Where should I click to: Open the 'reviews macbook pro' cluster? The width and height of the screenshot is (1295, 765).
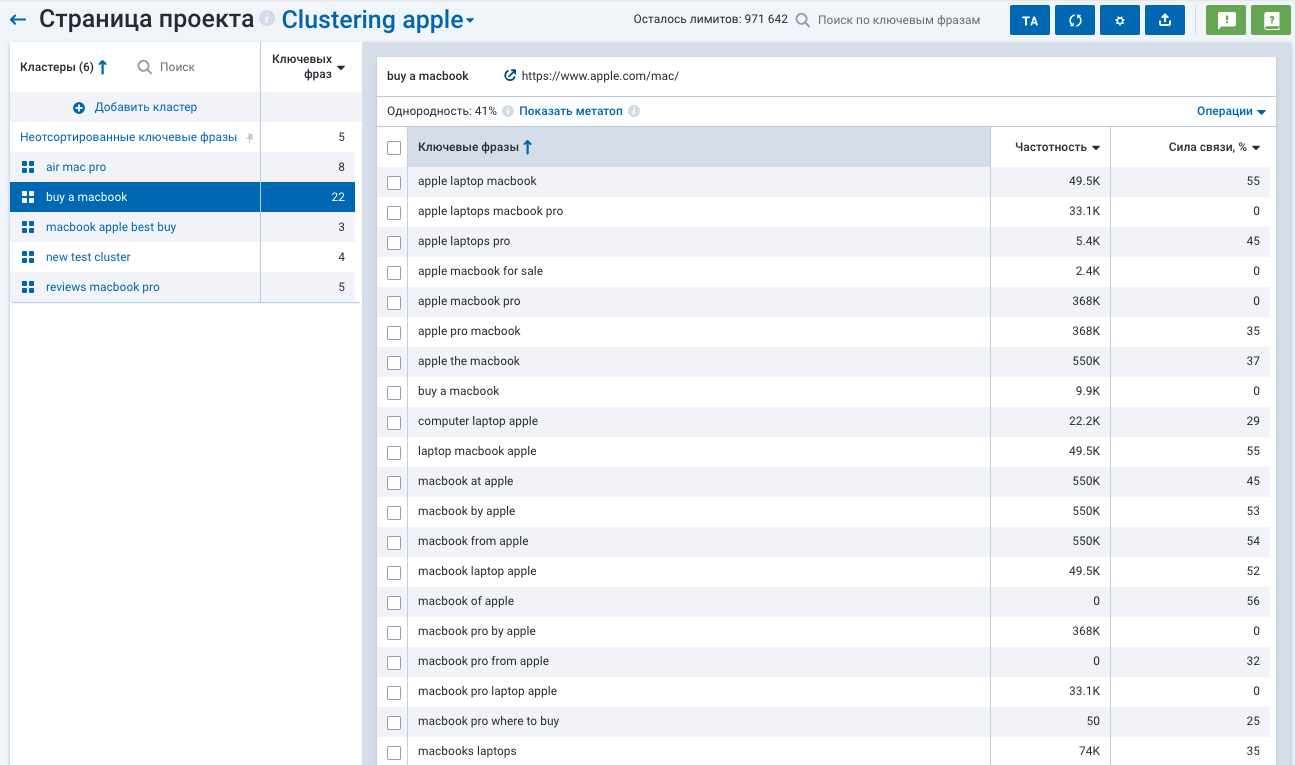tap(102, 287)
